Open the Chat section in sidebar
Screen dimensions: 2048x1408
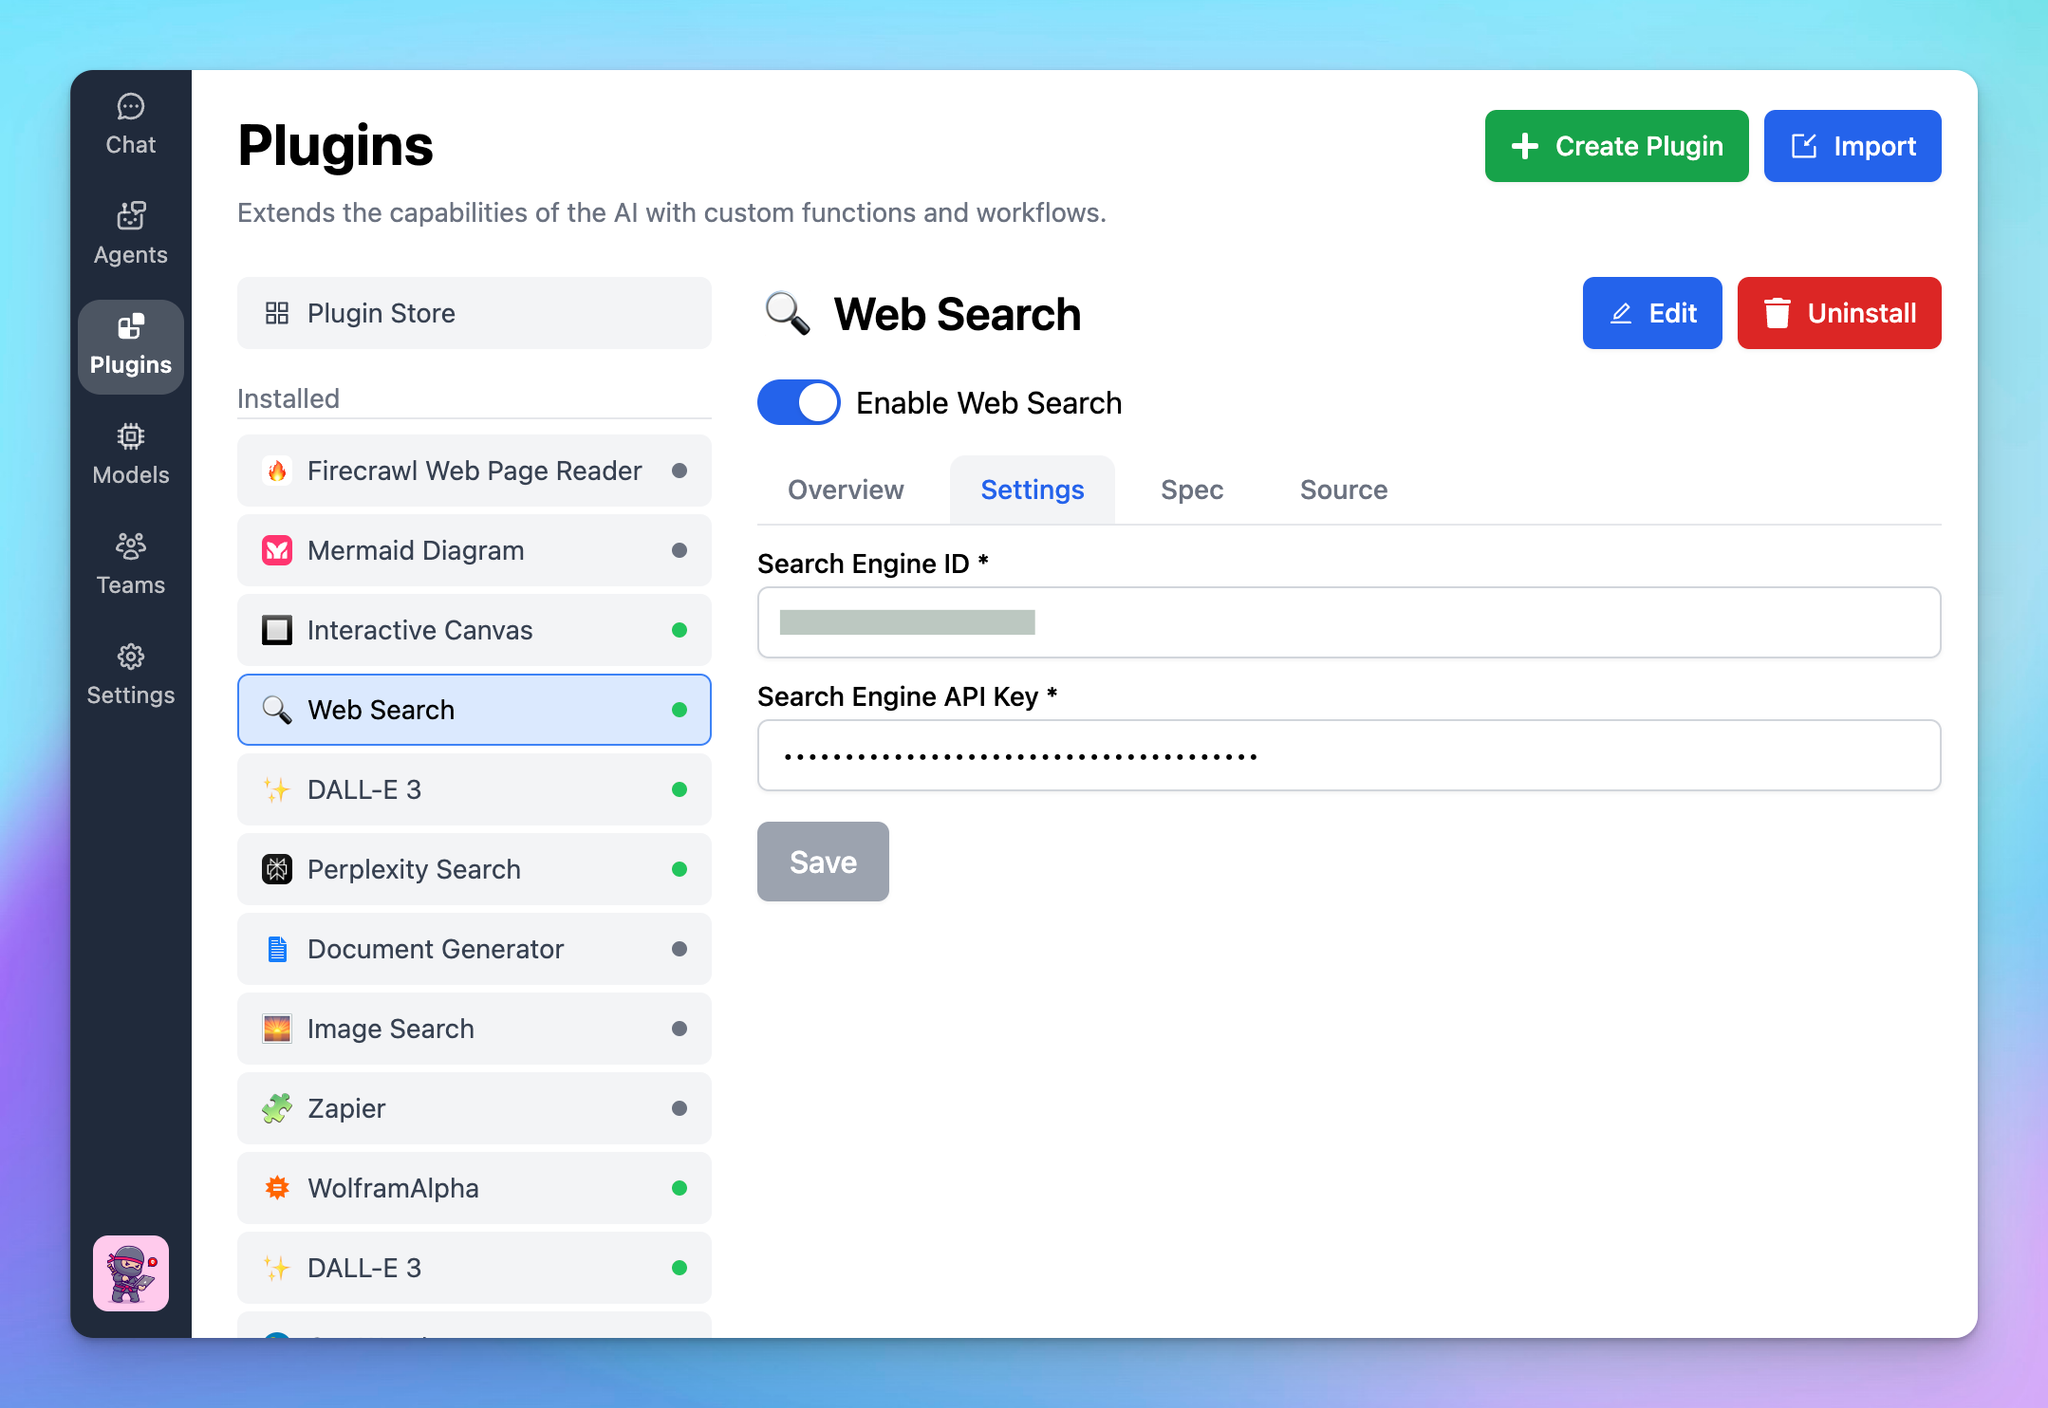point(131,125)
